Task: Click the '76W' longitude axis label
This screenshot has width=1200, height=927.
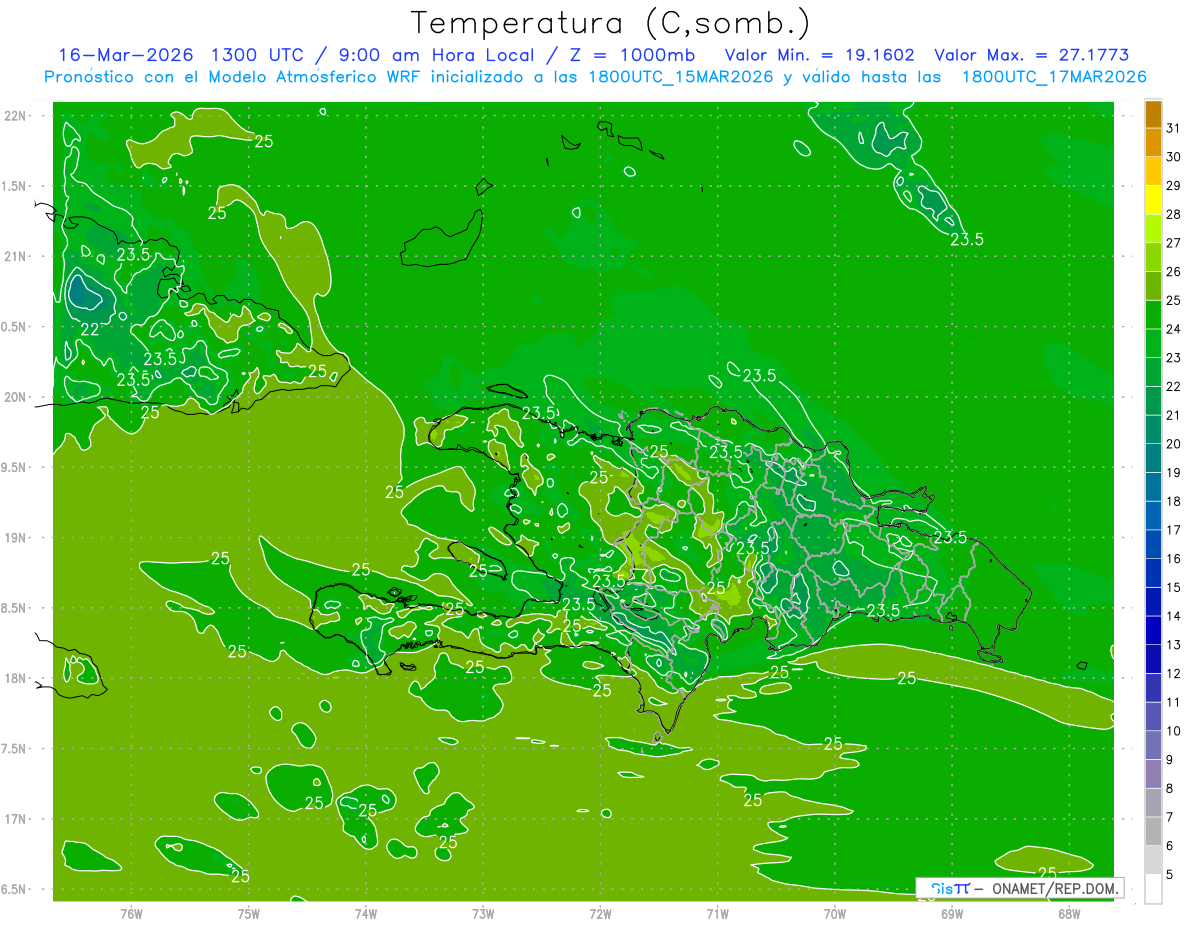Action: coord(131,914)
